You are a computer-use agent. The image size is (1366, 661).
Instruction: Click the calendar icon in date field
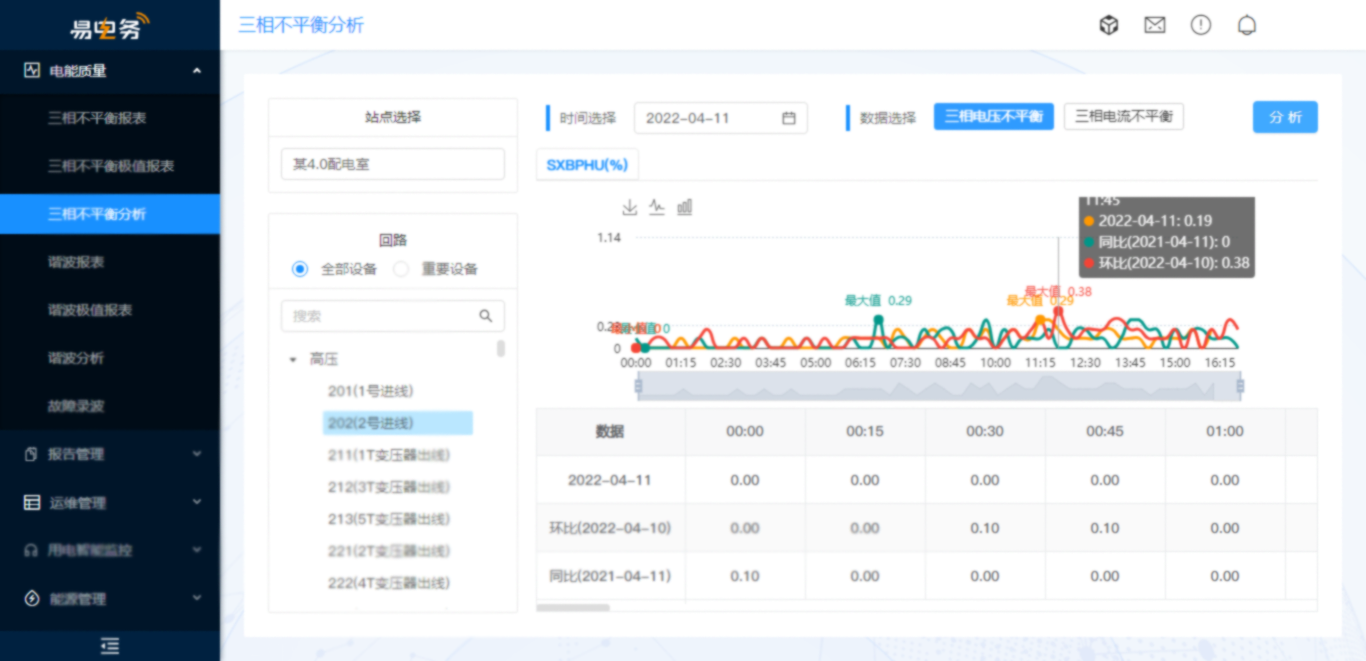[788, 118]
